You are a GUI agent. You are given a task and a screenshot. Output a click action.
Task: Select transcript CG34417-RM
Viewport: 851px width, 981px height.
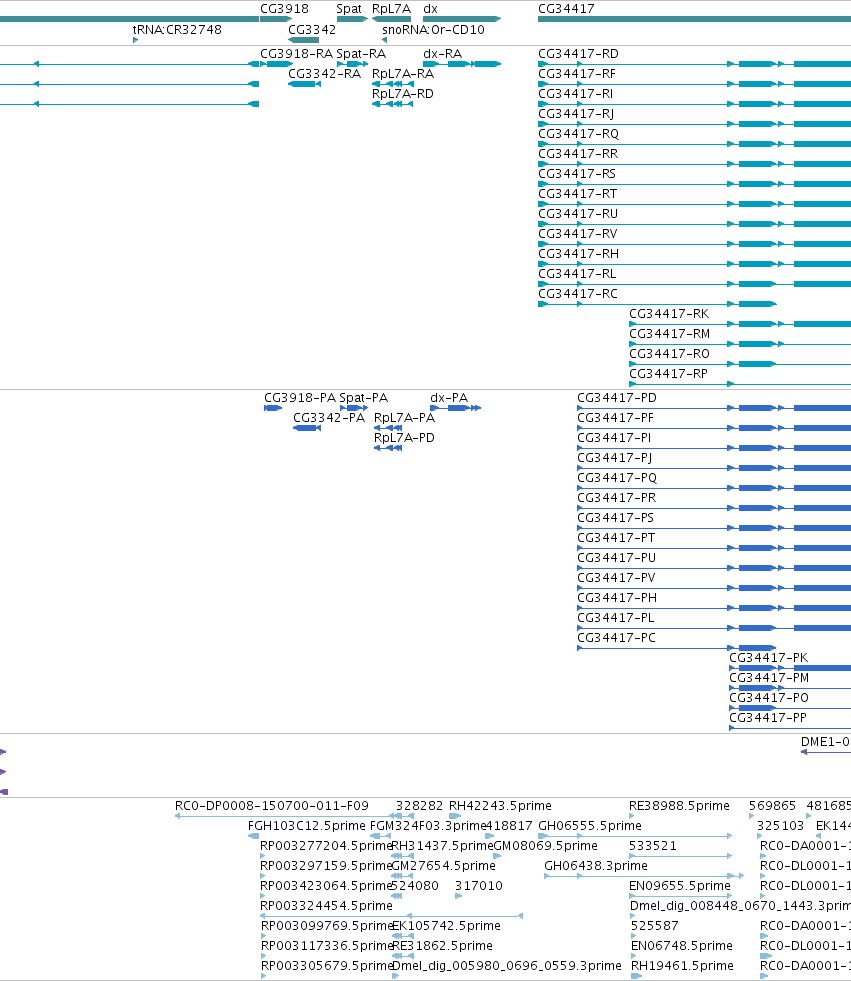[x=670, y=334]
